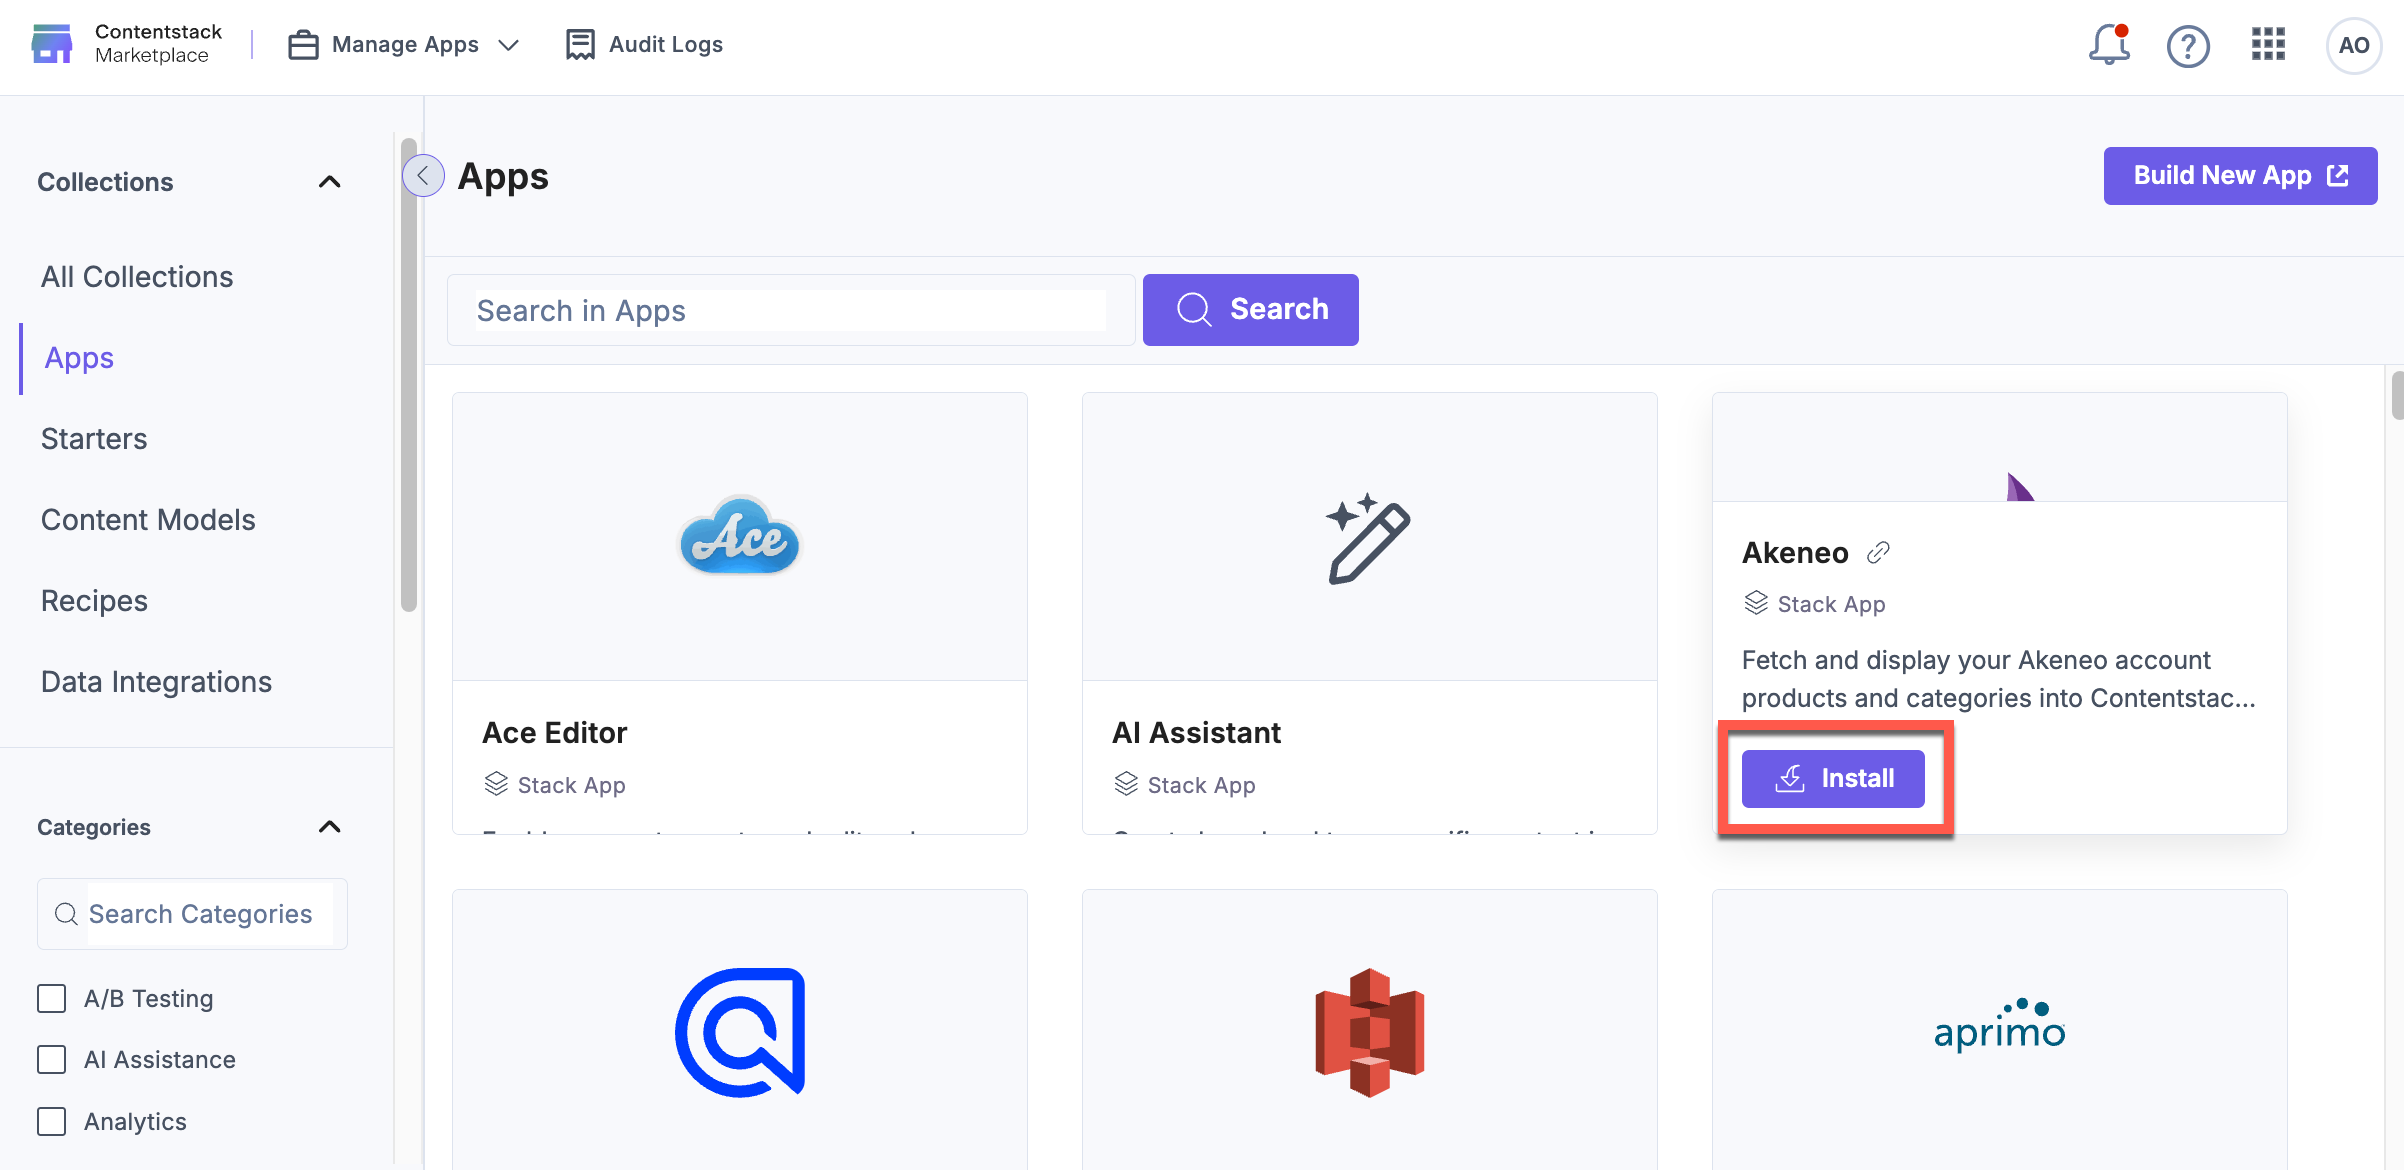2404x1170 pixels.
Task: Focus the Search Categories field
Action: pos(192,914)
